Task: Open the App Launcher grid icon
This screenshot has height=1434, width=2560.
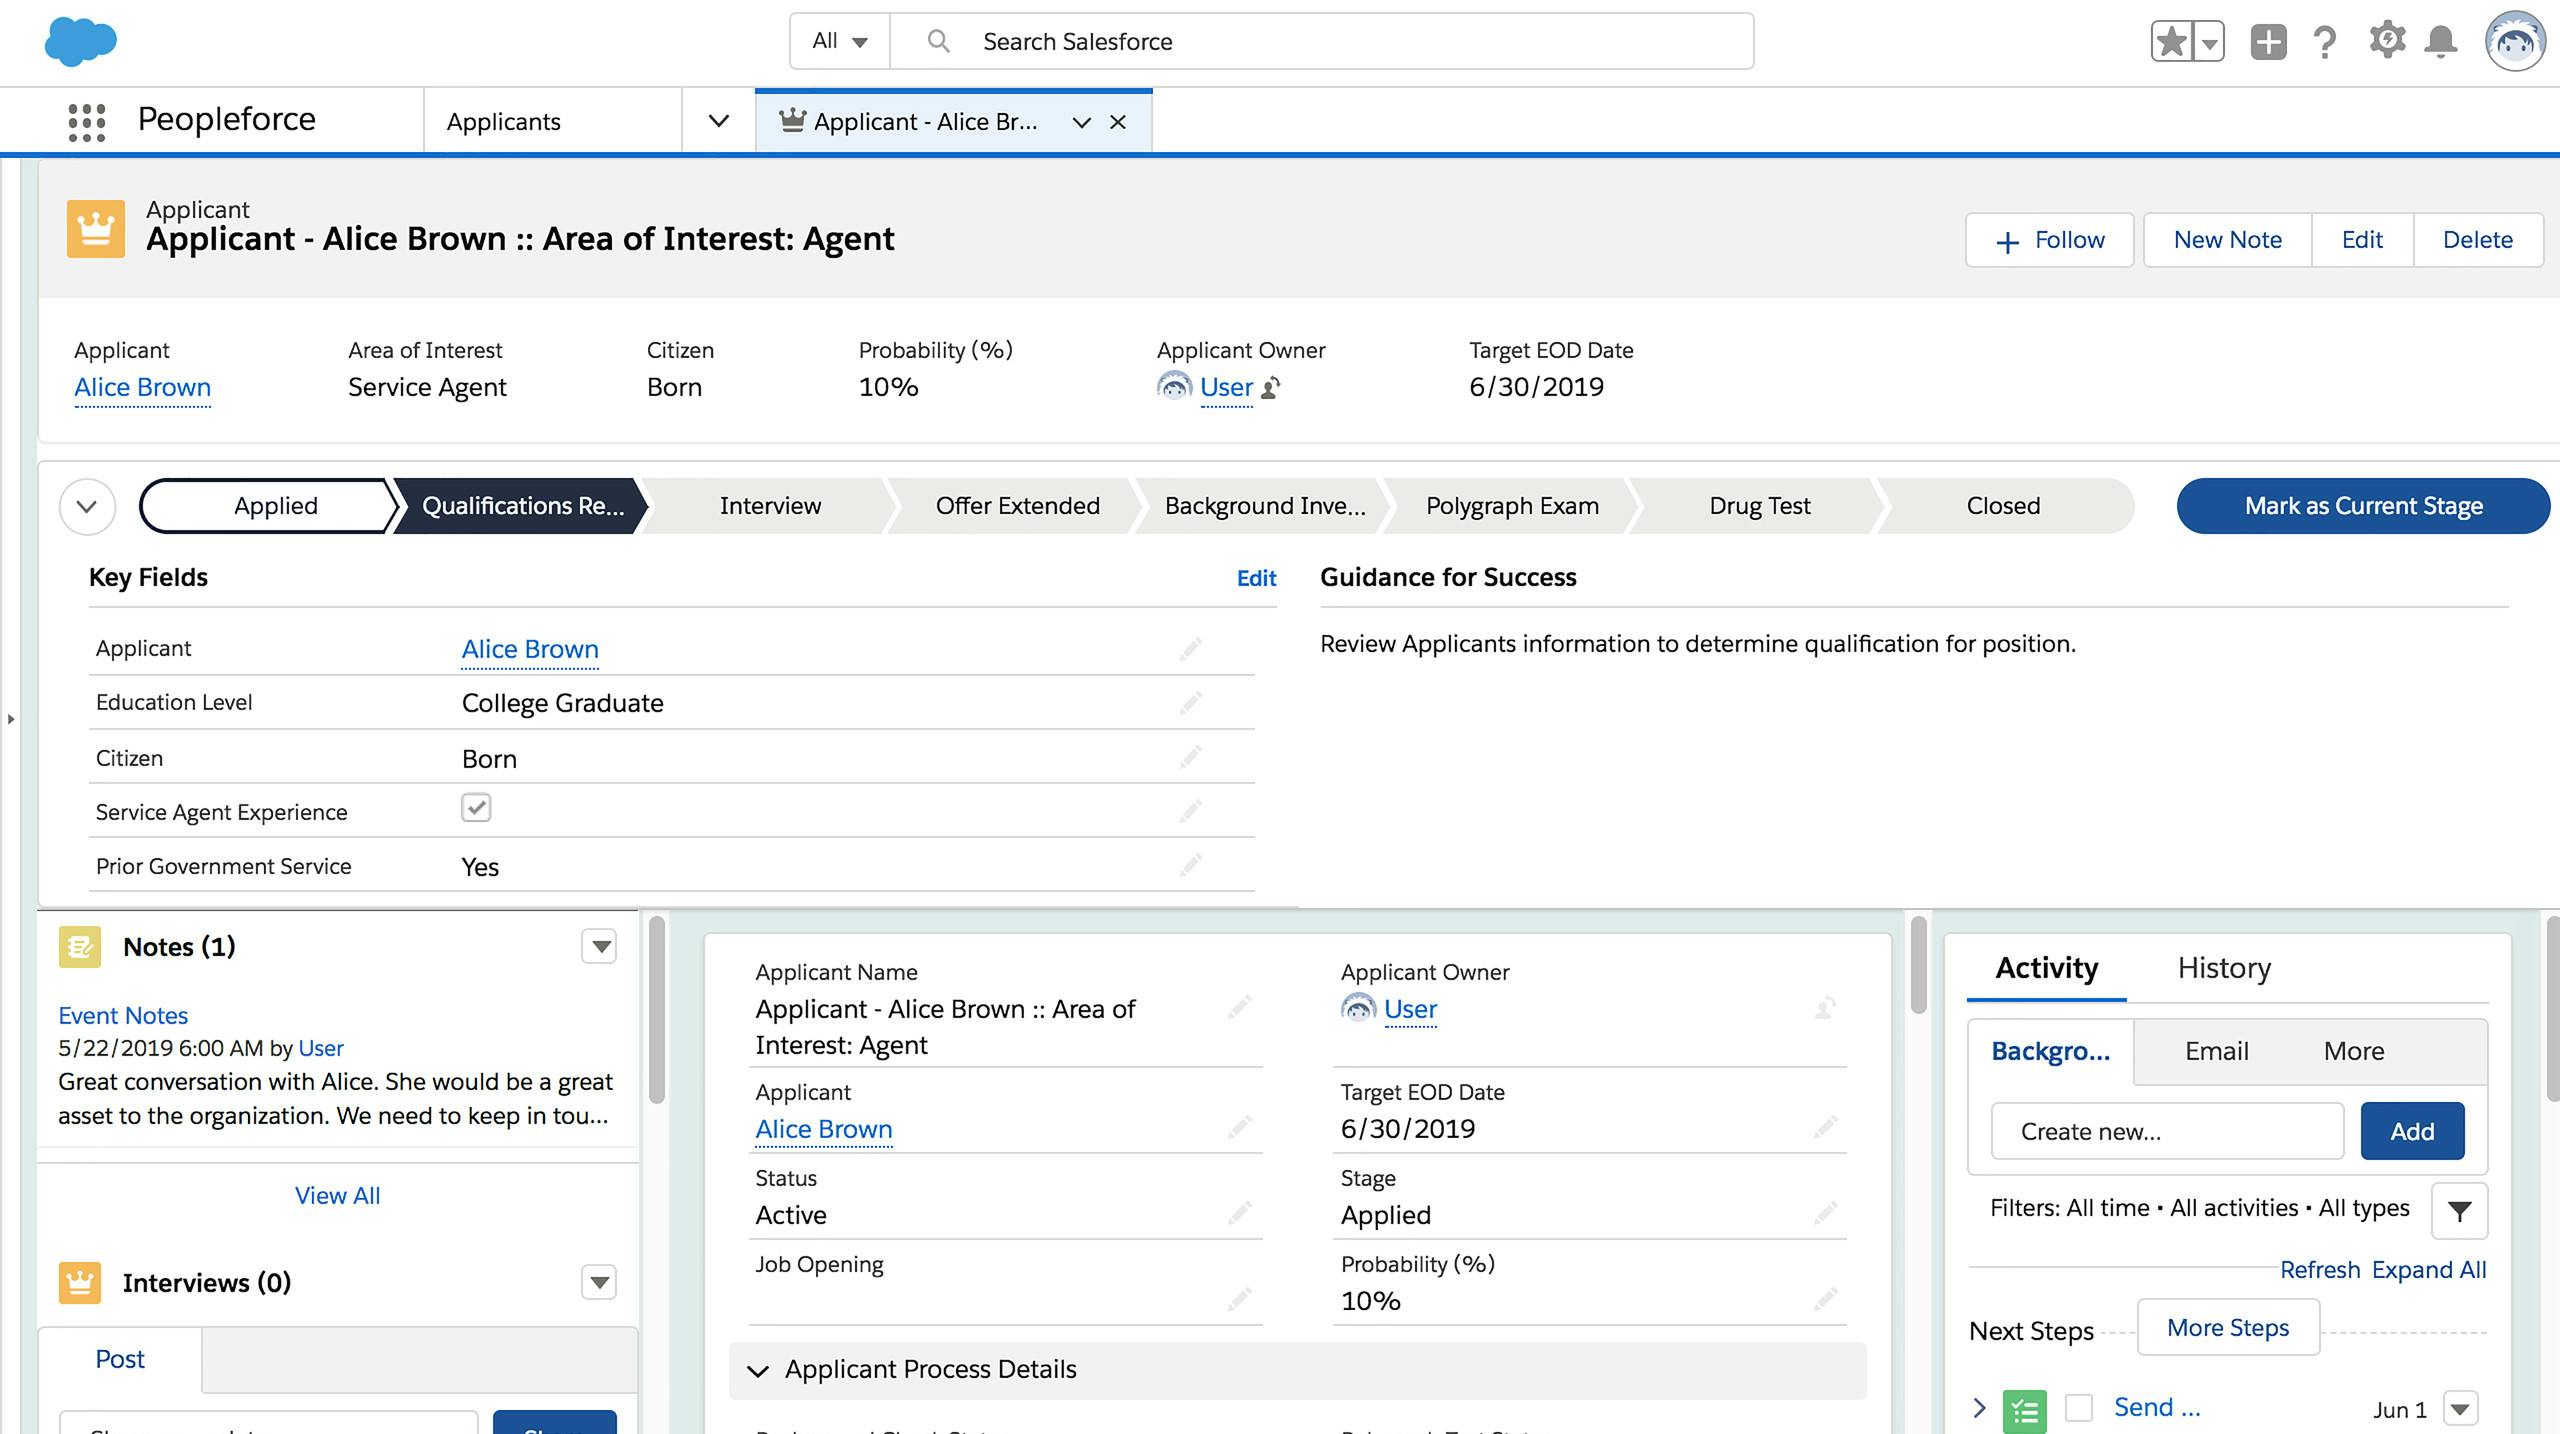Action: point(87,122)
